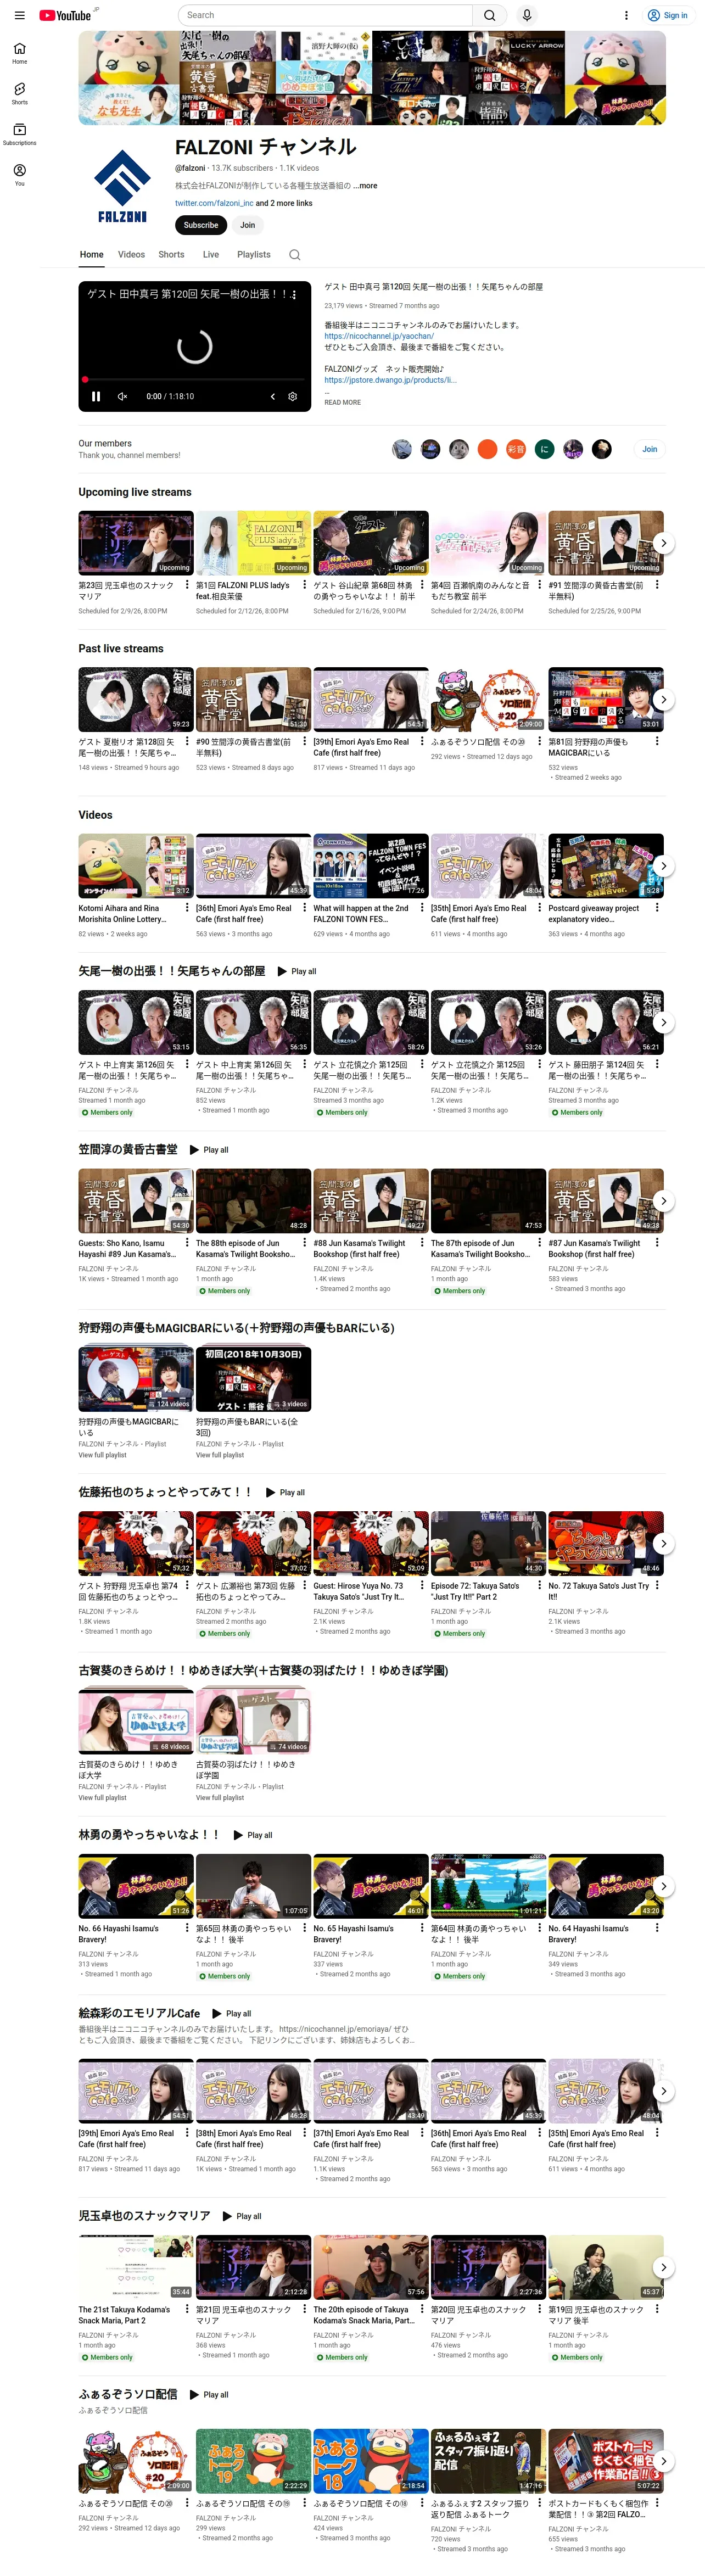Screen dimensions: 705x2576
Task: Switch to the Live tab
Action: pos(211,254)
